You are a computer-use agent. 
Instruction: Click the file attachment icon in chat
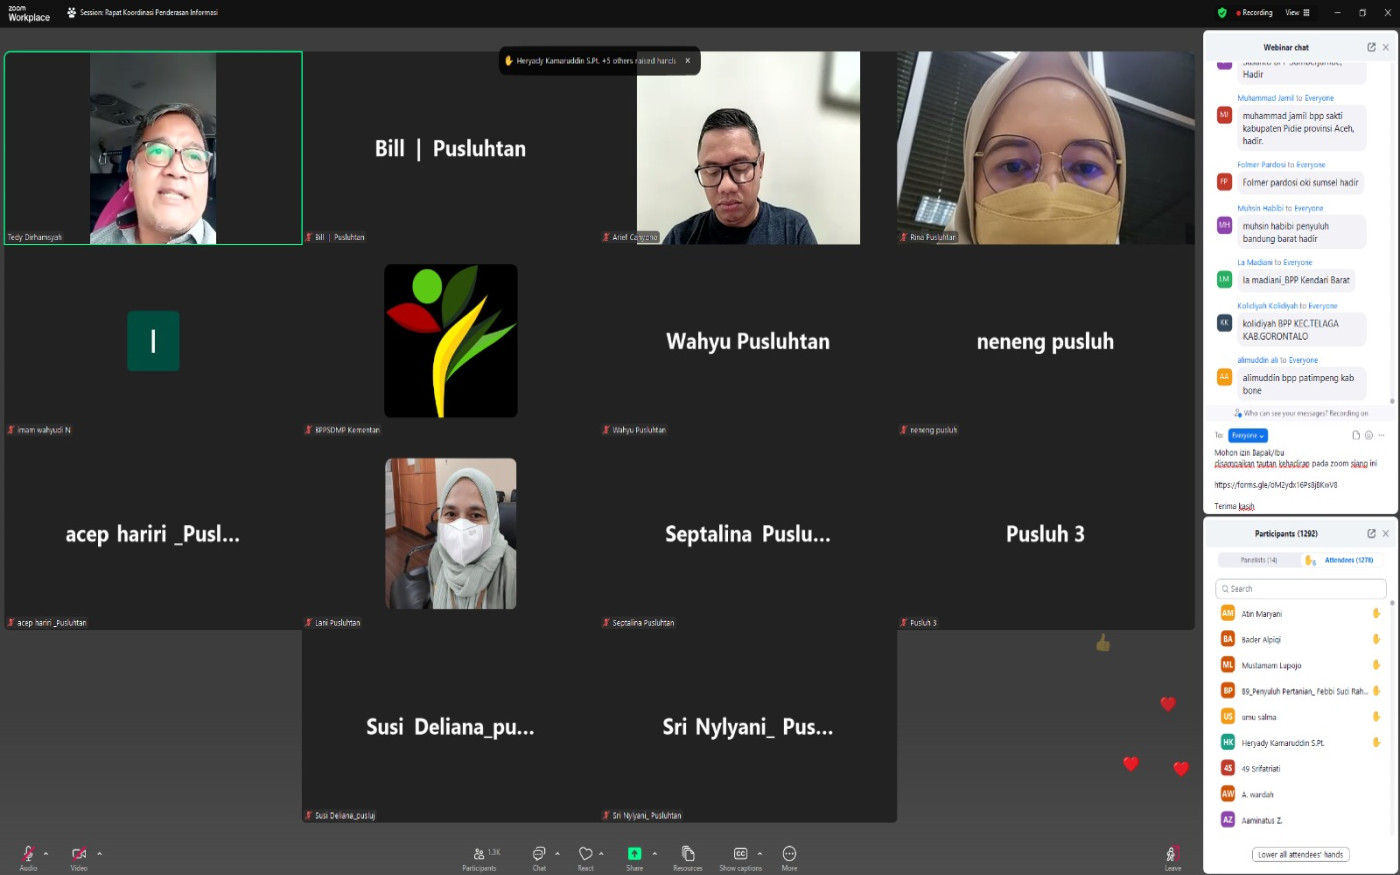click(1356, 435)
